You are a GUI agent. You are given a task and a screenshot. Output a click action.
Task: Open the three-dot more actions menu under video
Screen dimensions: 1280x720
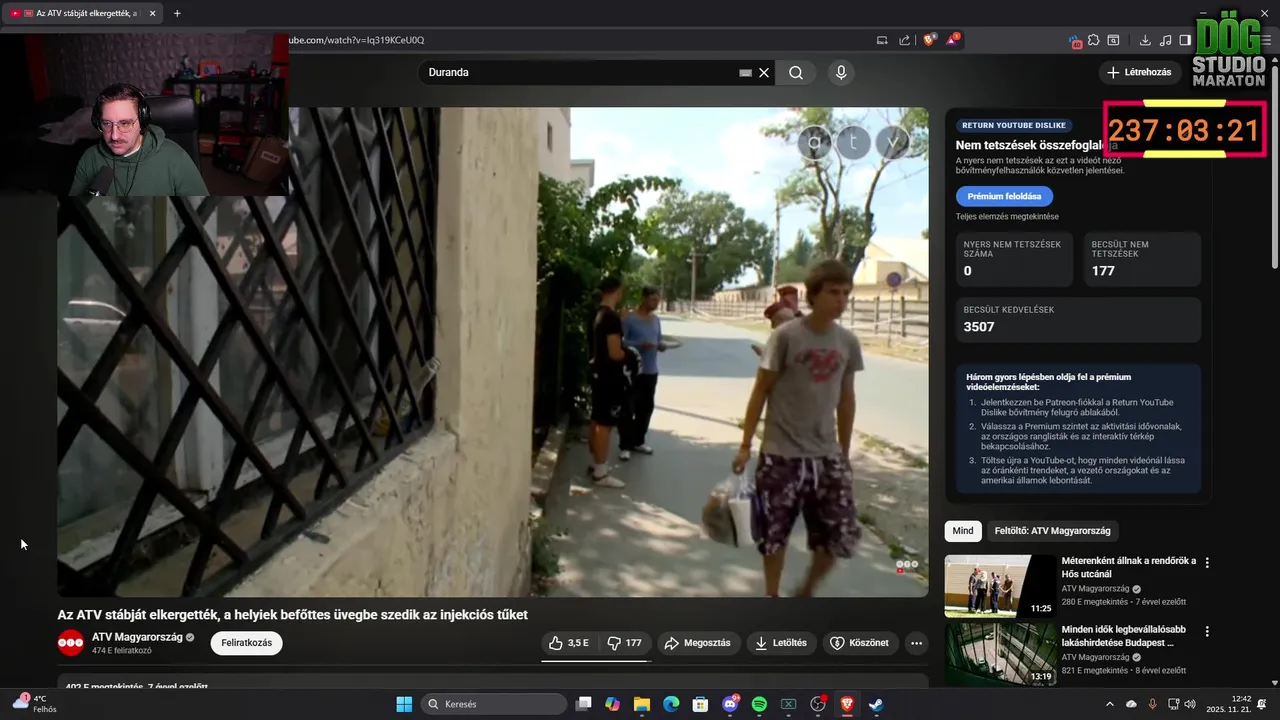(x=916, y=643)
